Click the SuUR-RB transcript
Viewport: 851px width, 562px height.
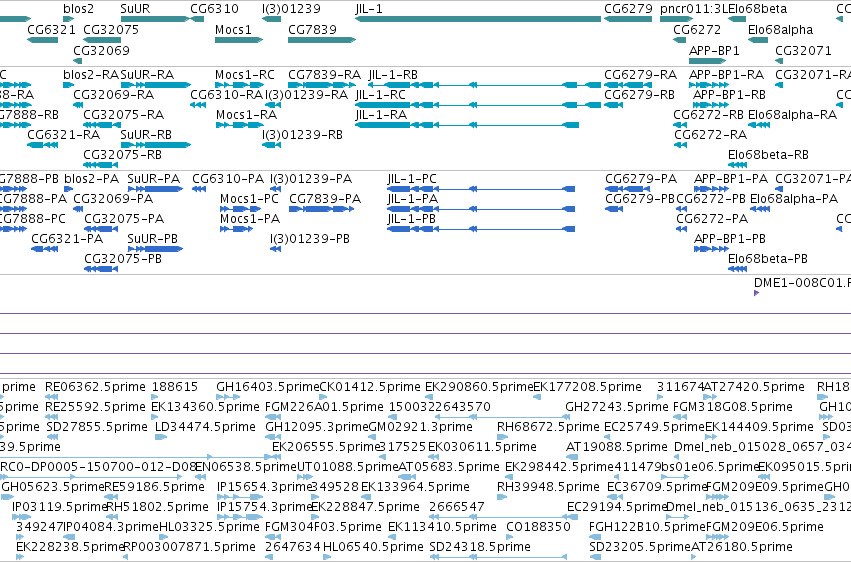(156, 145)
